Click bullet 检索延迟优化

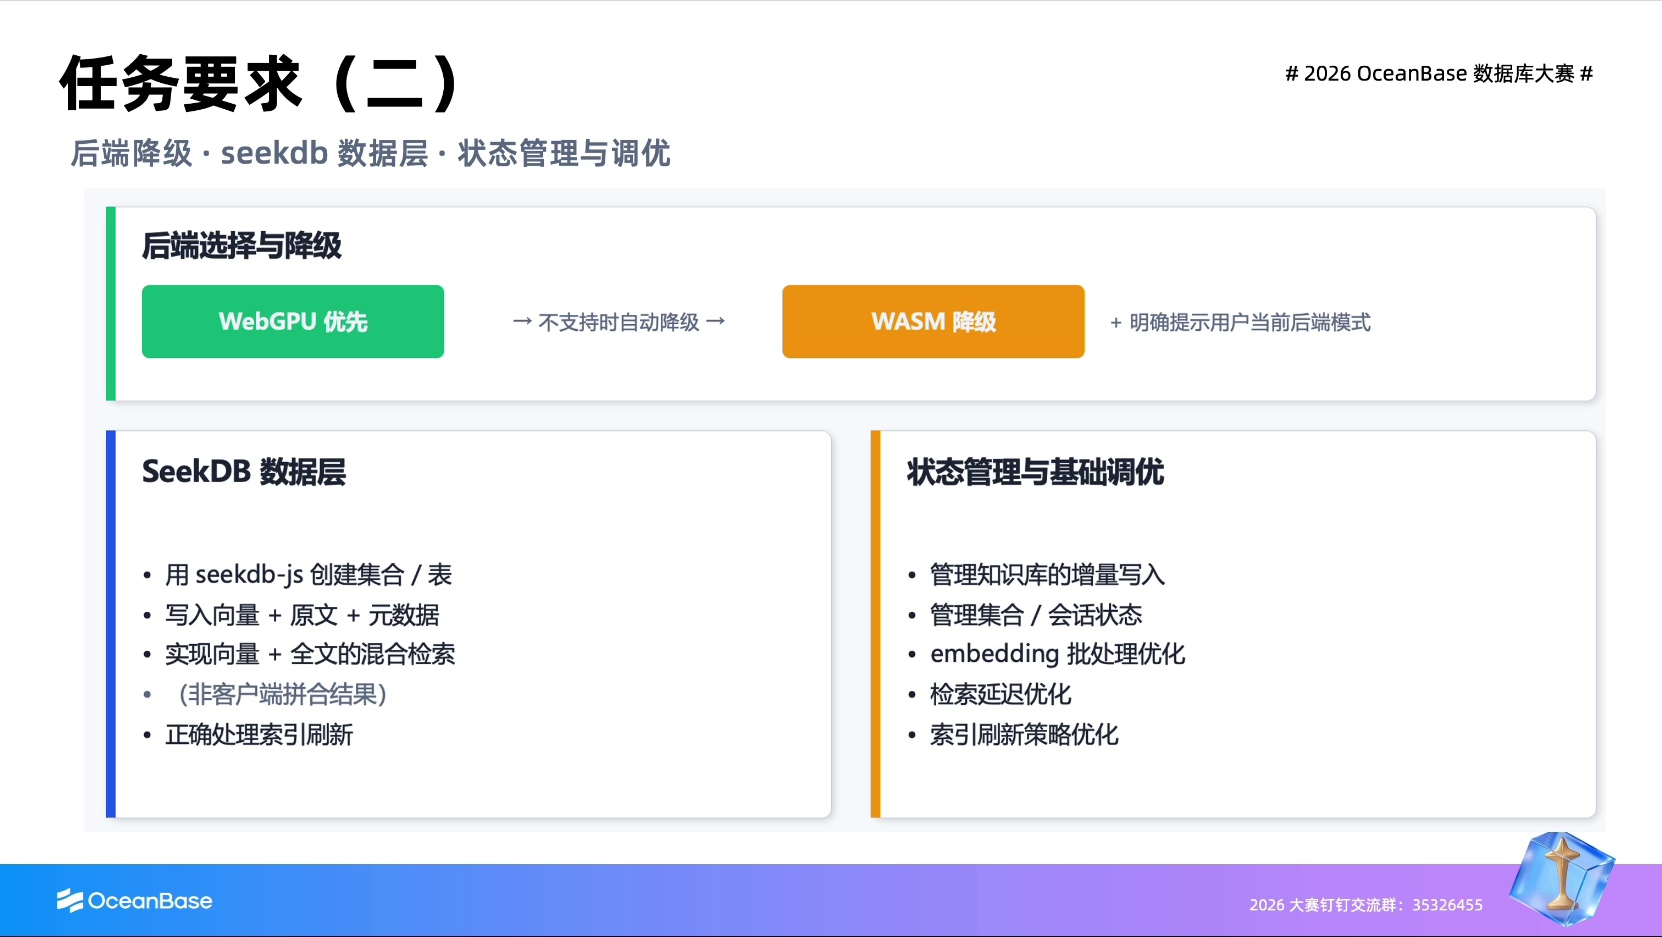coord(1000,694)
